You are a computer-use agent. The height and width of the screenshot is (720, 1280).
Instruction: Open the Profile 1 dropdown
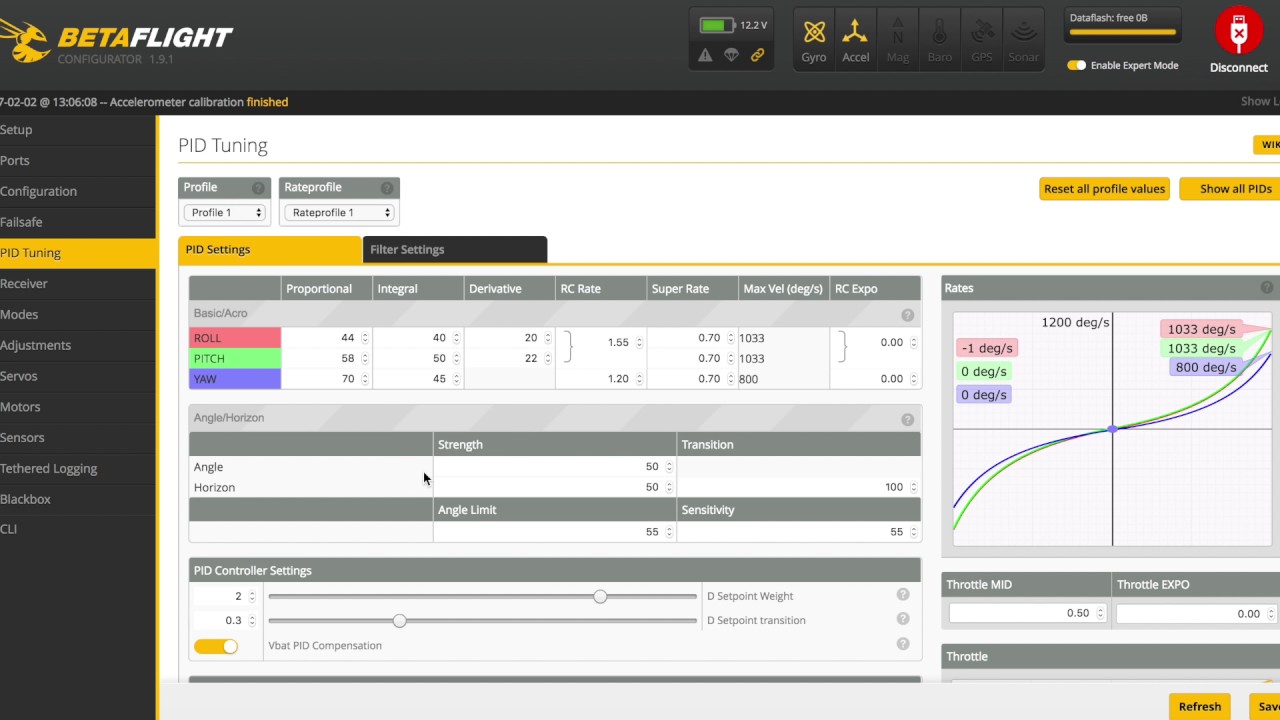tap(224, 212)
